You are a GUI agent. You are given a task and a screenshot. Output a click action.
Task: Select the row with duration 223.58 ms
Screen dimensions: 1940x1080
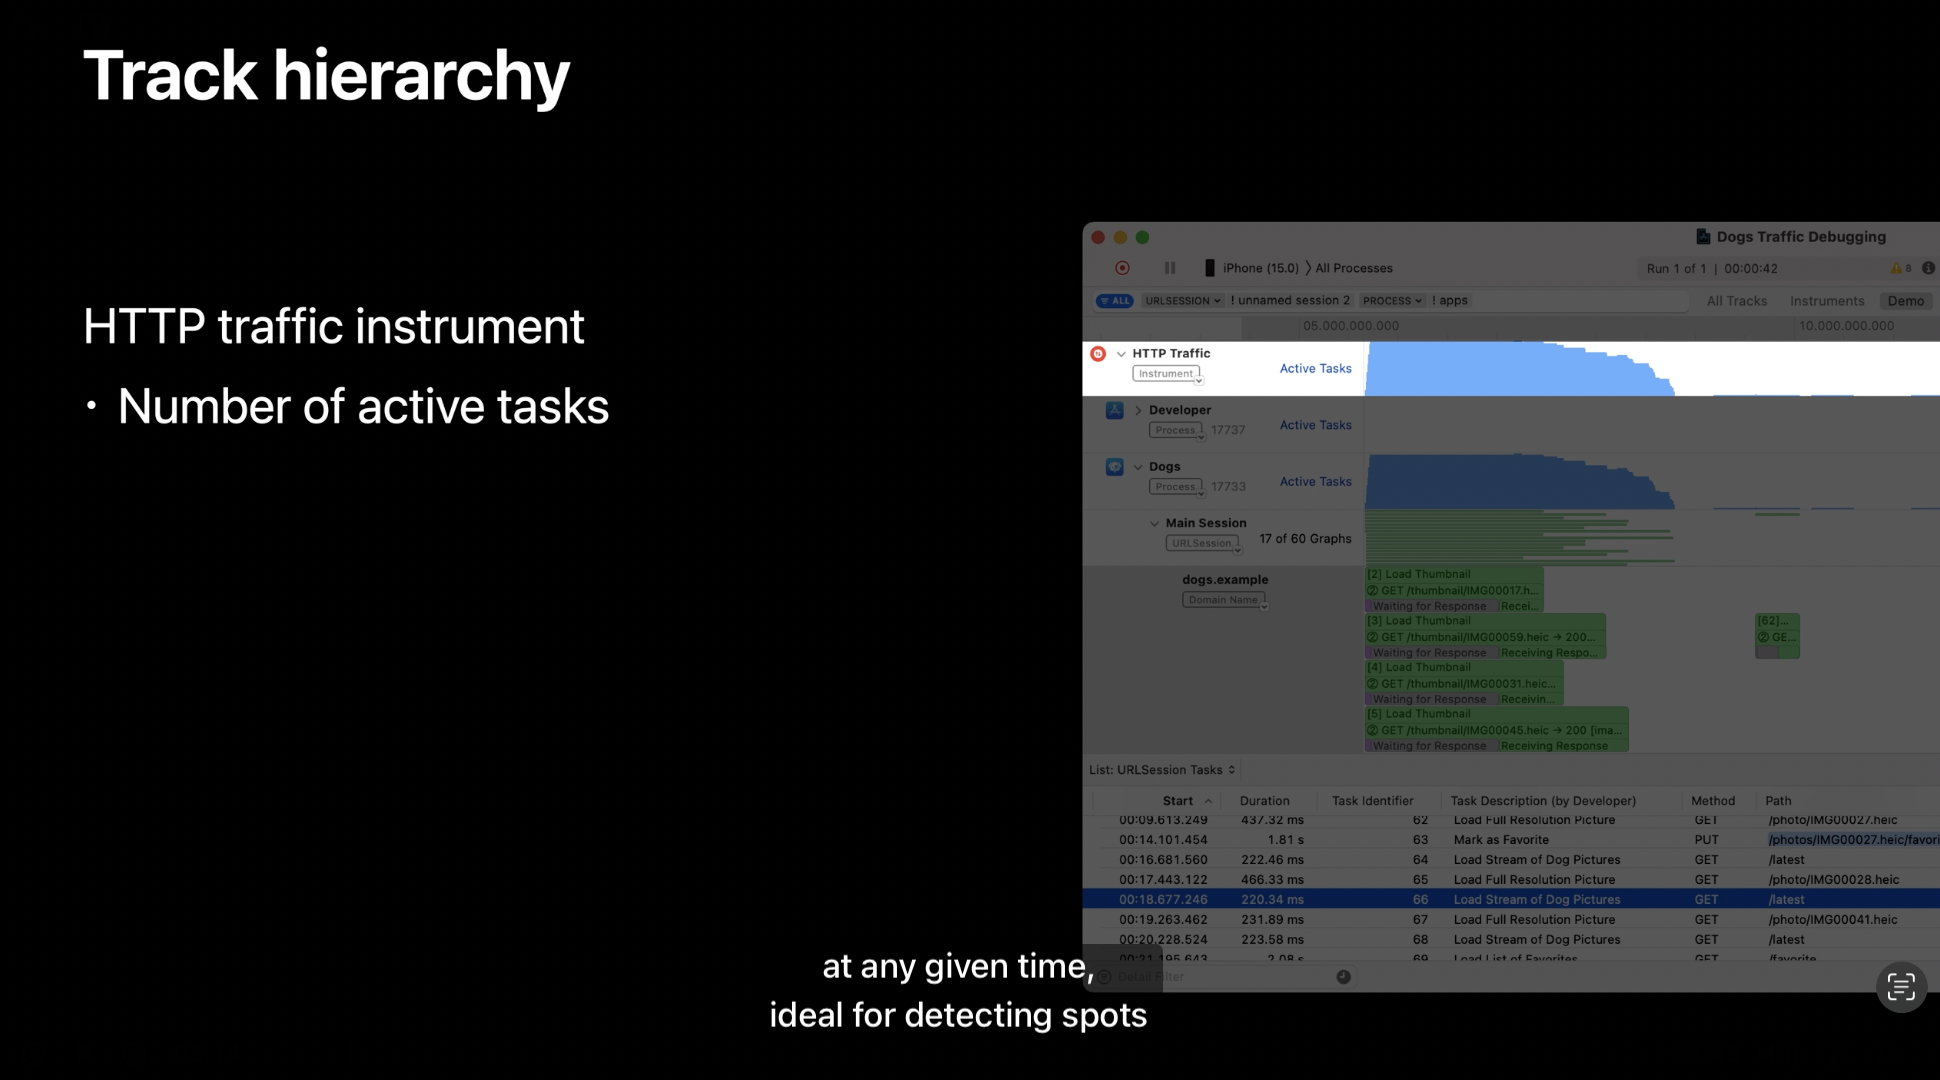1511,940
